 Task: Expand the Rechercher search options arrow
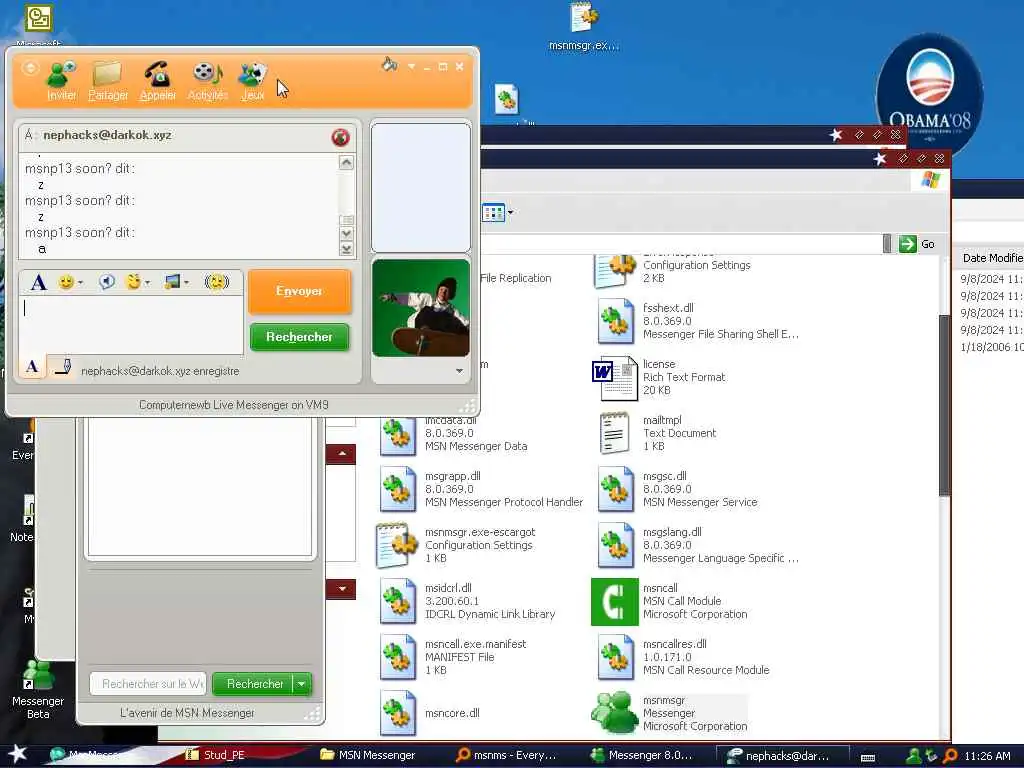pyautogui.click(x=302, y=684)
